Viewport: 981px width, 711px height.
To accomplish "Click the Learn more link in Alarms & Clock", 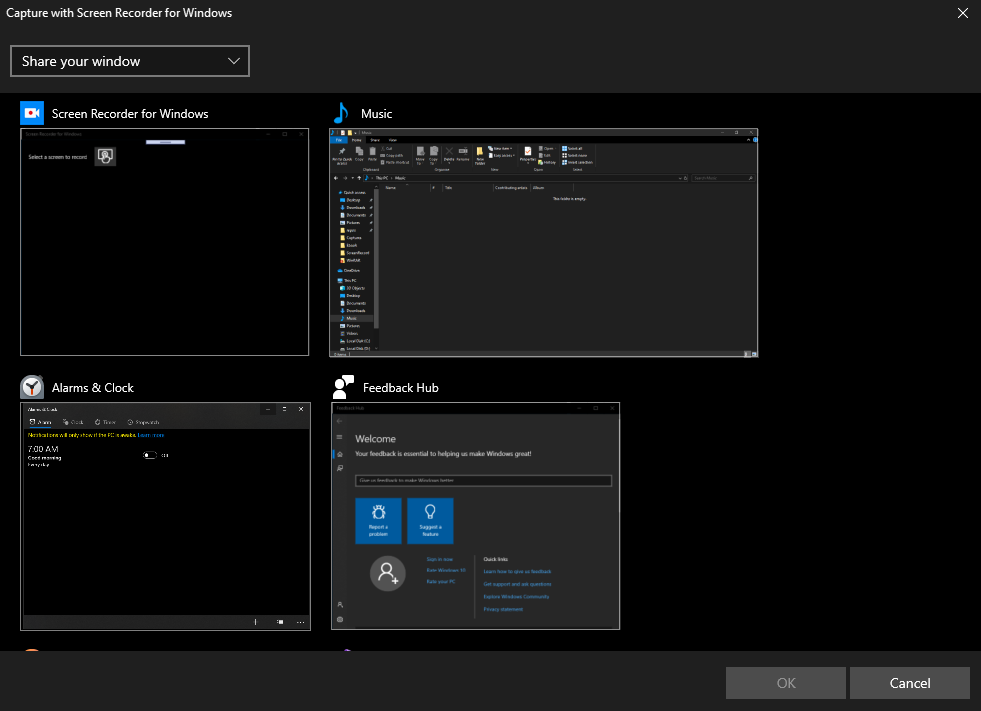I will (150, 435).
